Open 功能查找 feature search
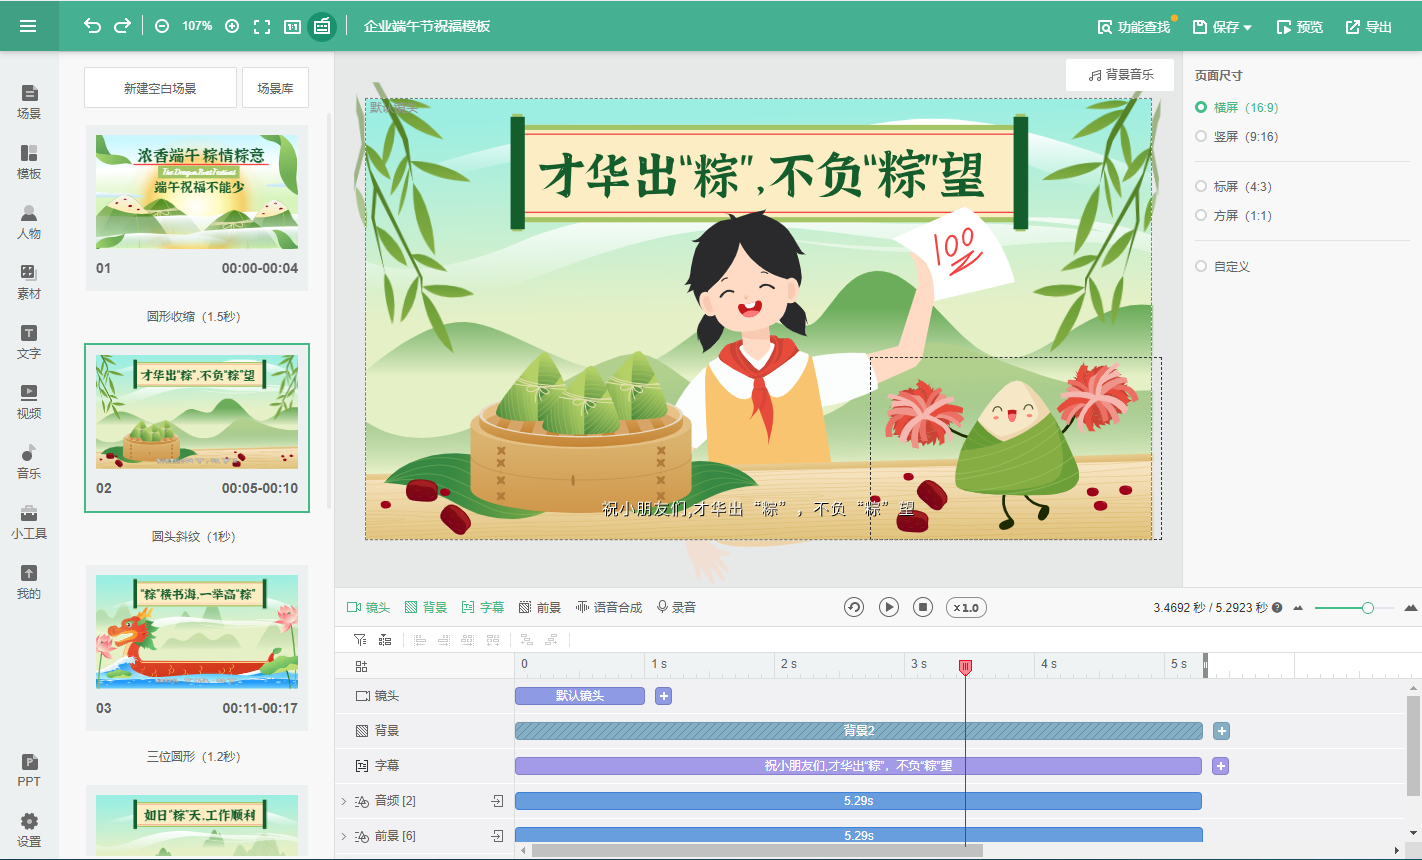 pos(1134,27)
